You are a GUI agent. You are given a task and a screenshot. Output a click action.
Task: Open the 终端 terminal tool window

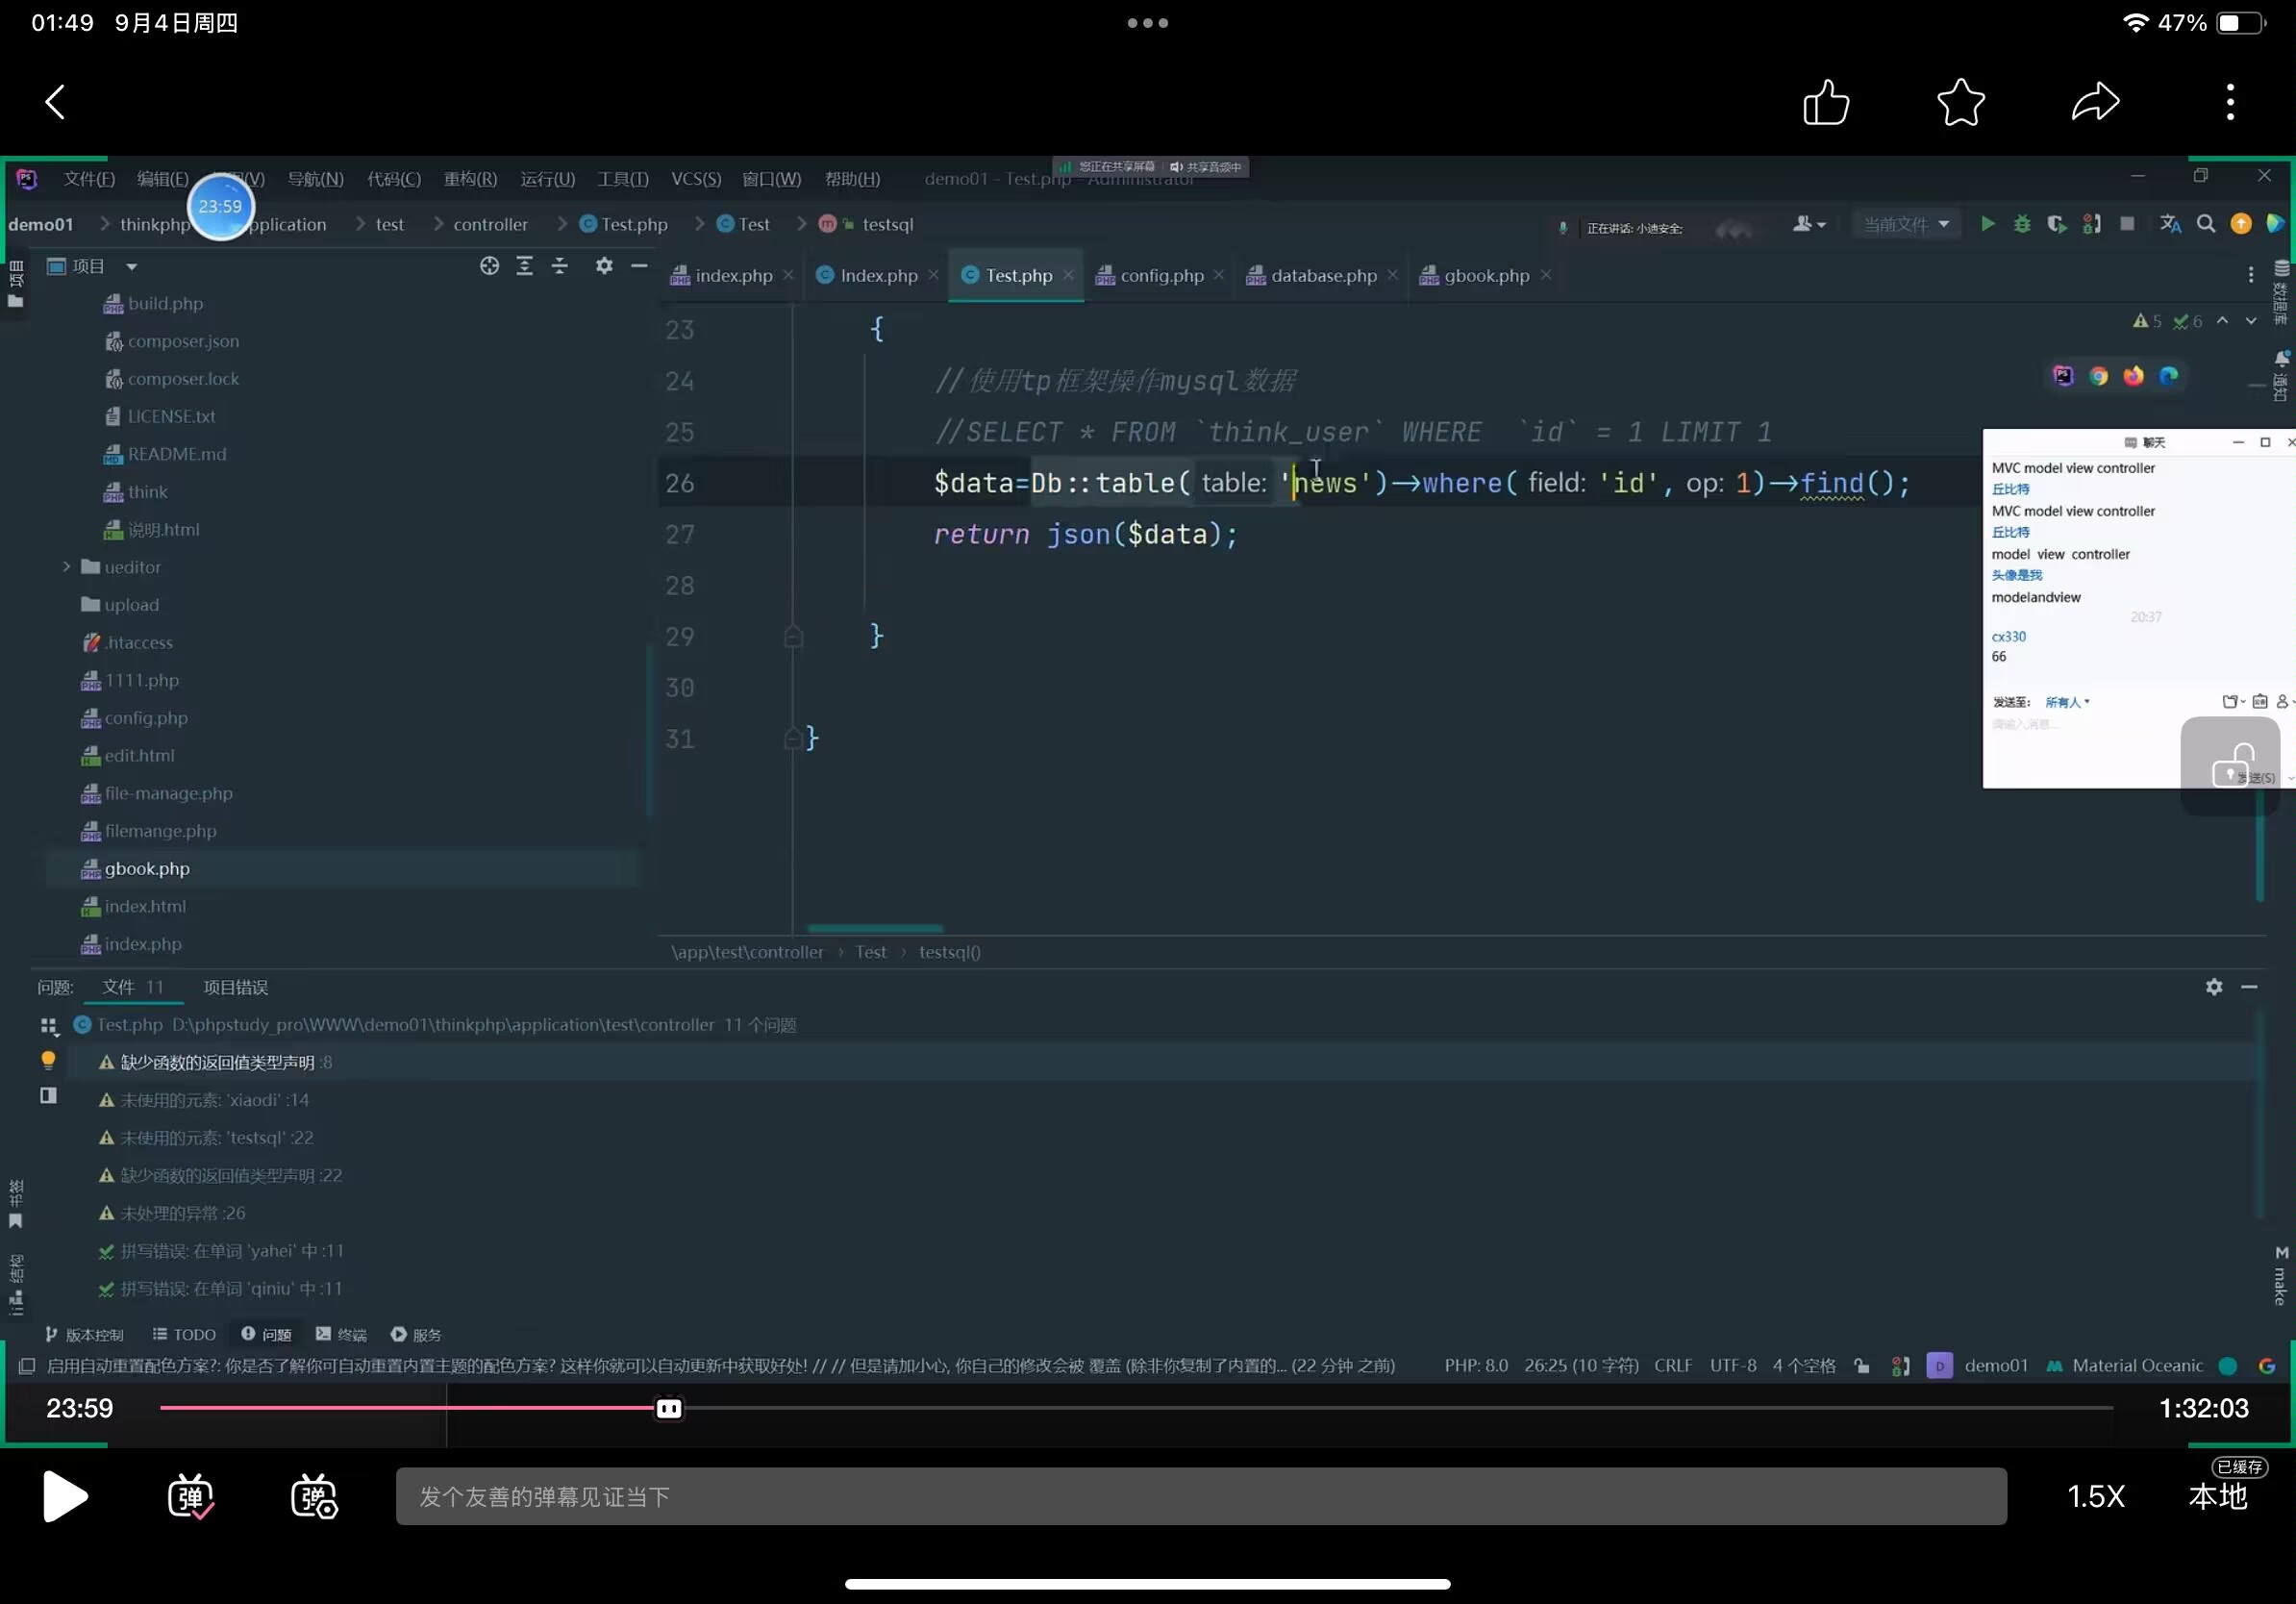point(341,1335)
